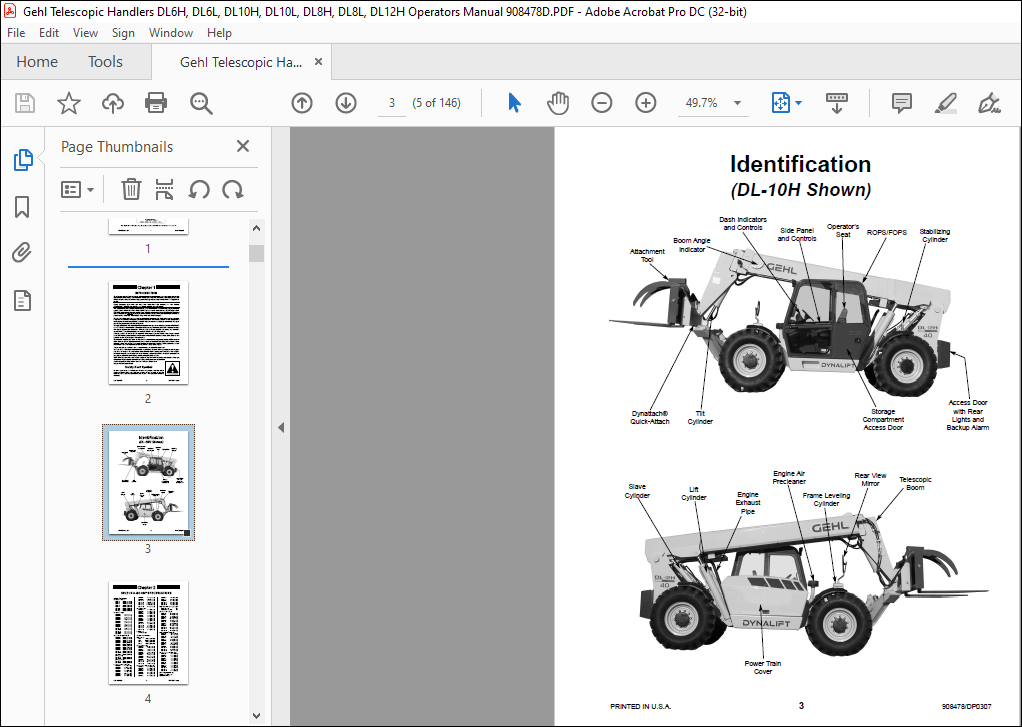Switch to the Tools tab
The height and width of the screenshot is (727, 1022).
(106, 62)
